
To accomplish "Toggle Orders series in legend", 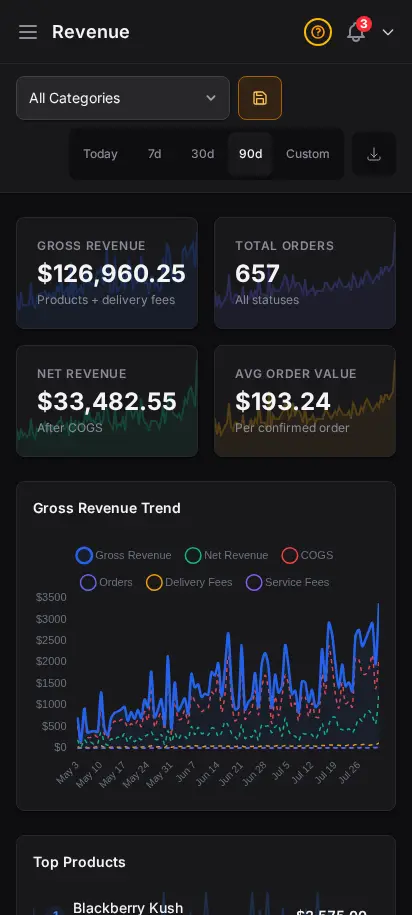I will coord(106,582).
